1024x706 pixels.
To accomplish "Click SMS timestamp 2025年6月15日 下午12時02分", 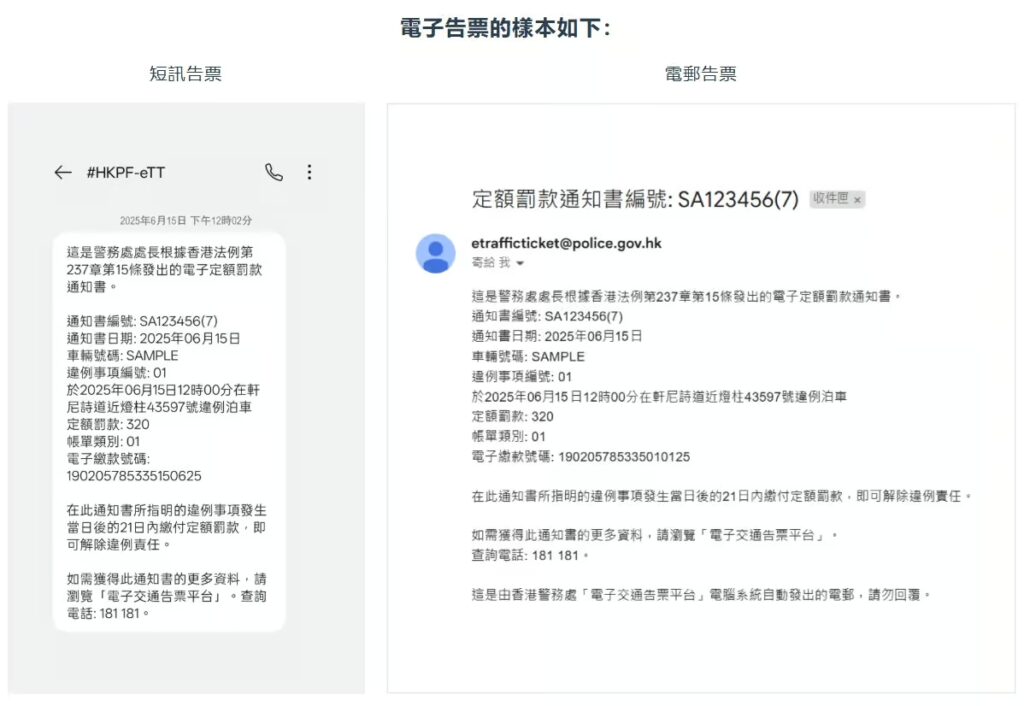I will [x=185, y=221].
